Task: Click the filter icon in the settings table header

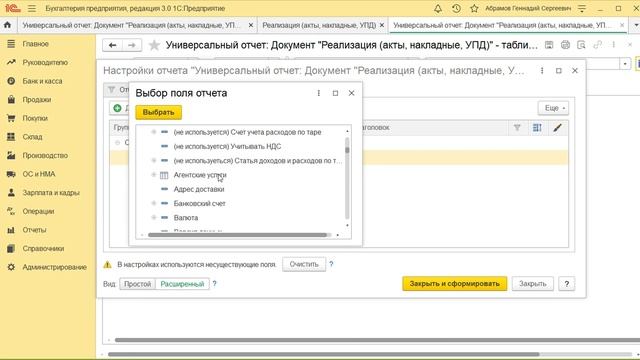Action: tap(517, 128)
